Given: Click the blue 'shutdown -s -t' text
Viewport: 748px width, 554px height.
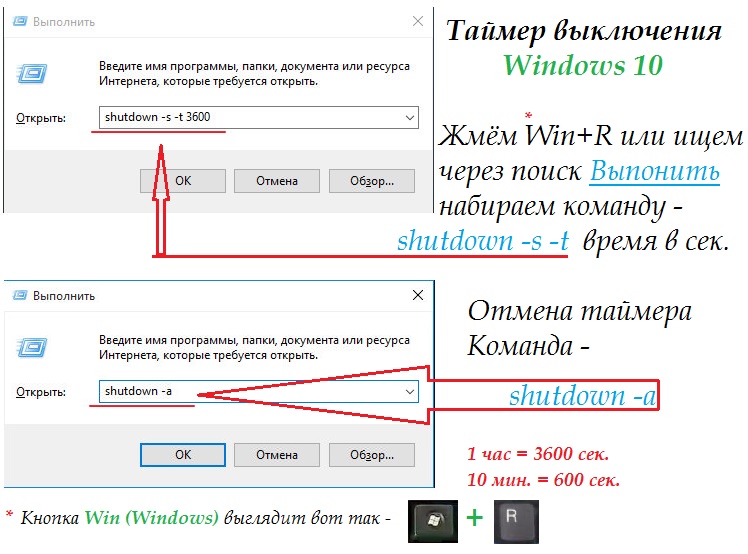Looking at the screenshot, I should coord(483,240).
